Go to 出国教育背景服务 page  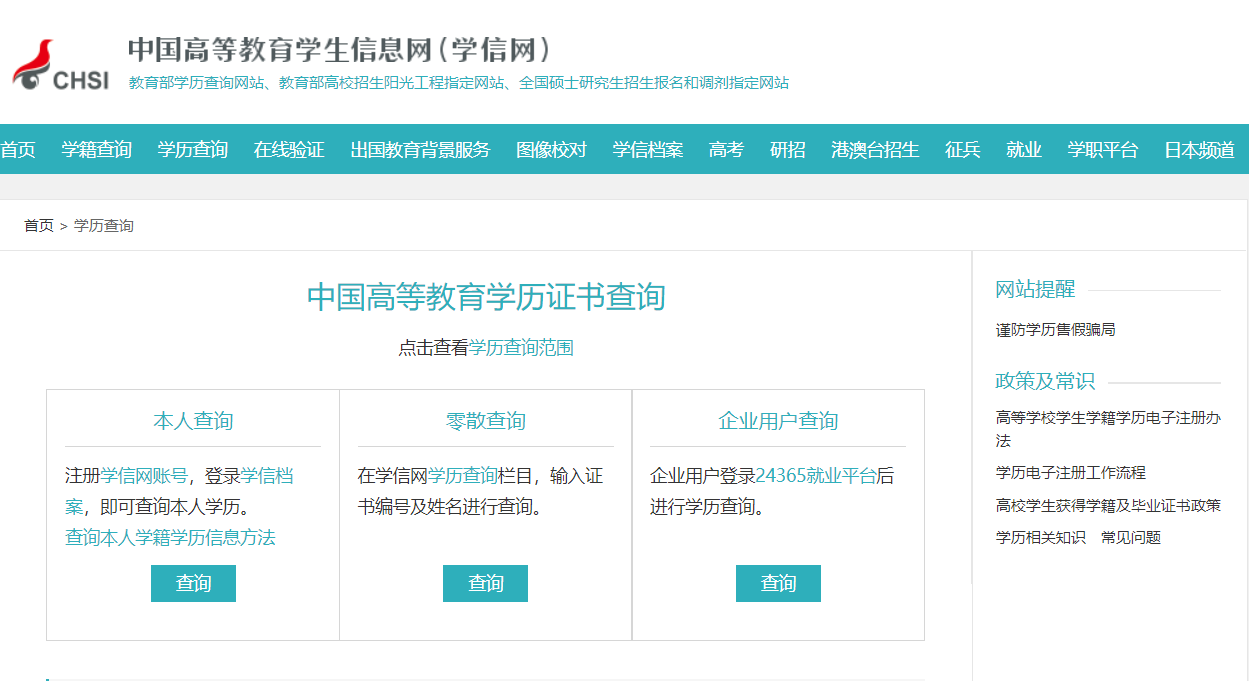pyautogui.click(x=419, y=149)
